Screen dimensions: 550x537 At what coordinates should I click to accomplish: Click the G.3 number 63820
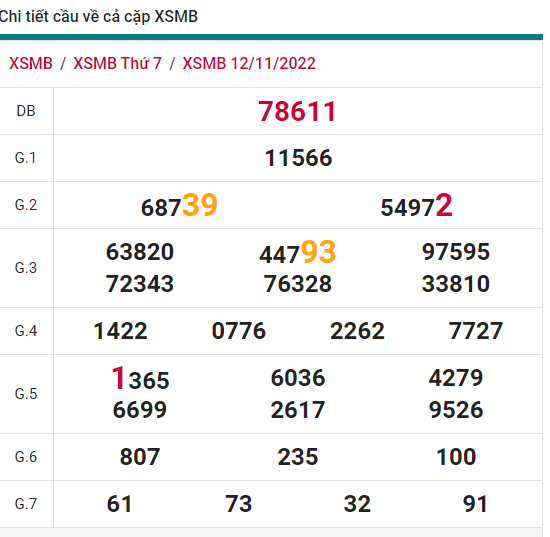(140, 252)
